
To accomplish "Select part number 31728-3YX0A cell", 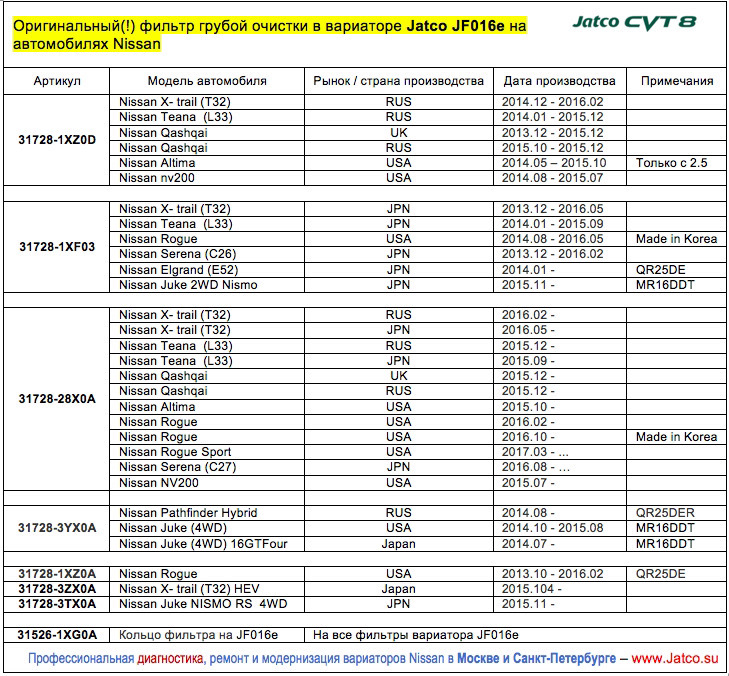I will click(57, 528).
